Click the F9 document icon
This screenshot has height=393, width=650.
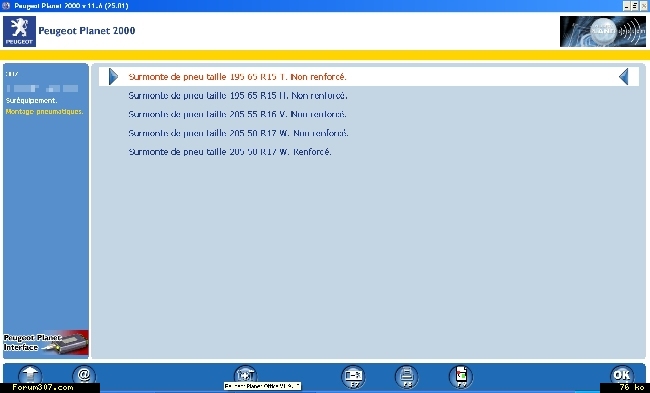tap(461, 376)
